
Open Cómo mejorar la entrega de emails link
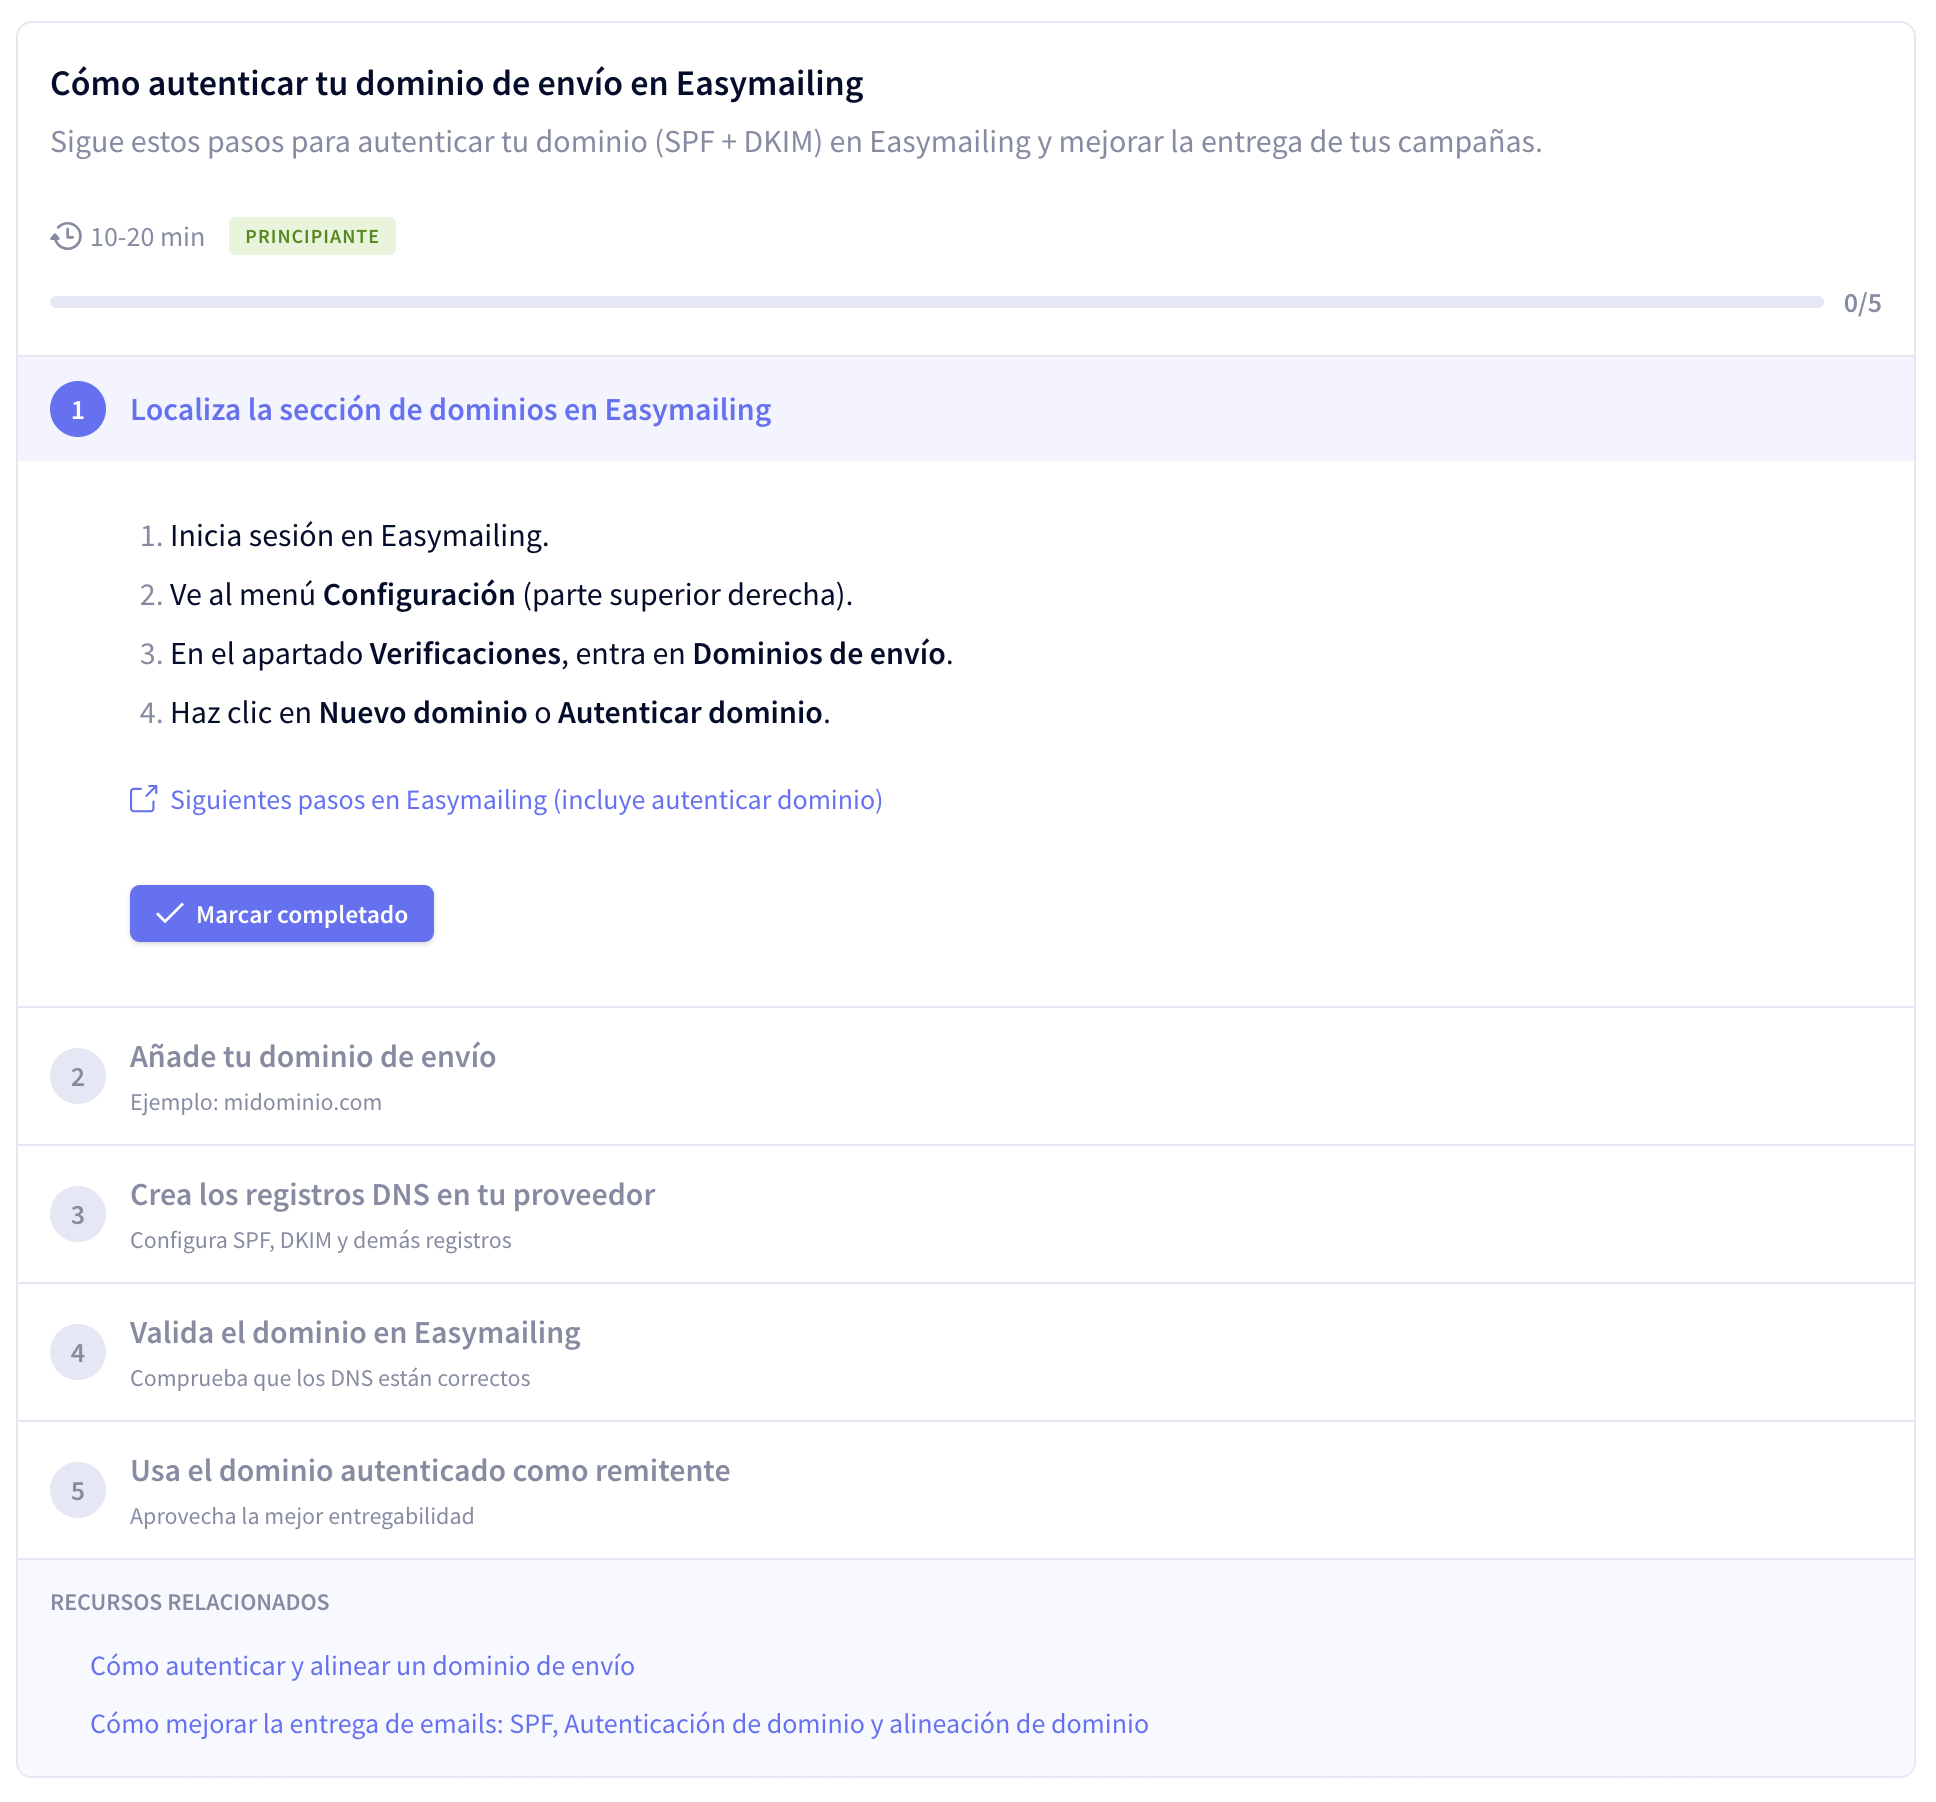(619, 1724)
